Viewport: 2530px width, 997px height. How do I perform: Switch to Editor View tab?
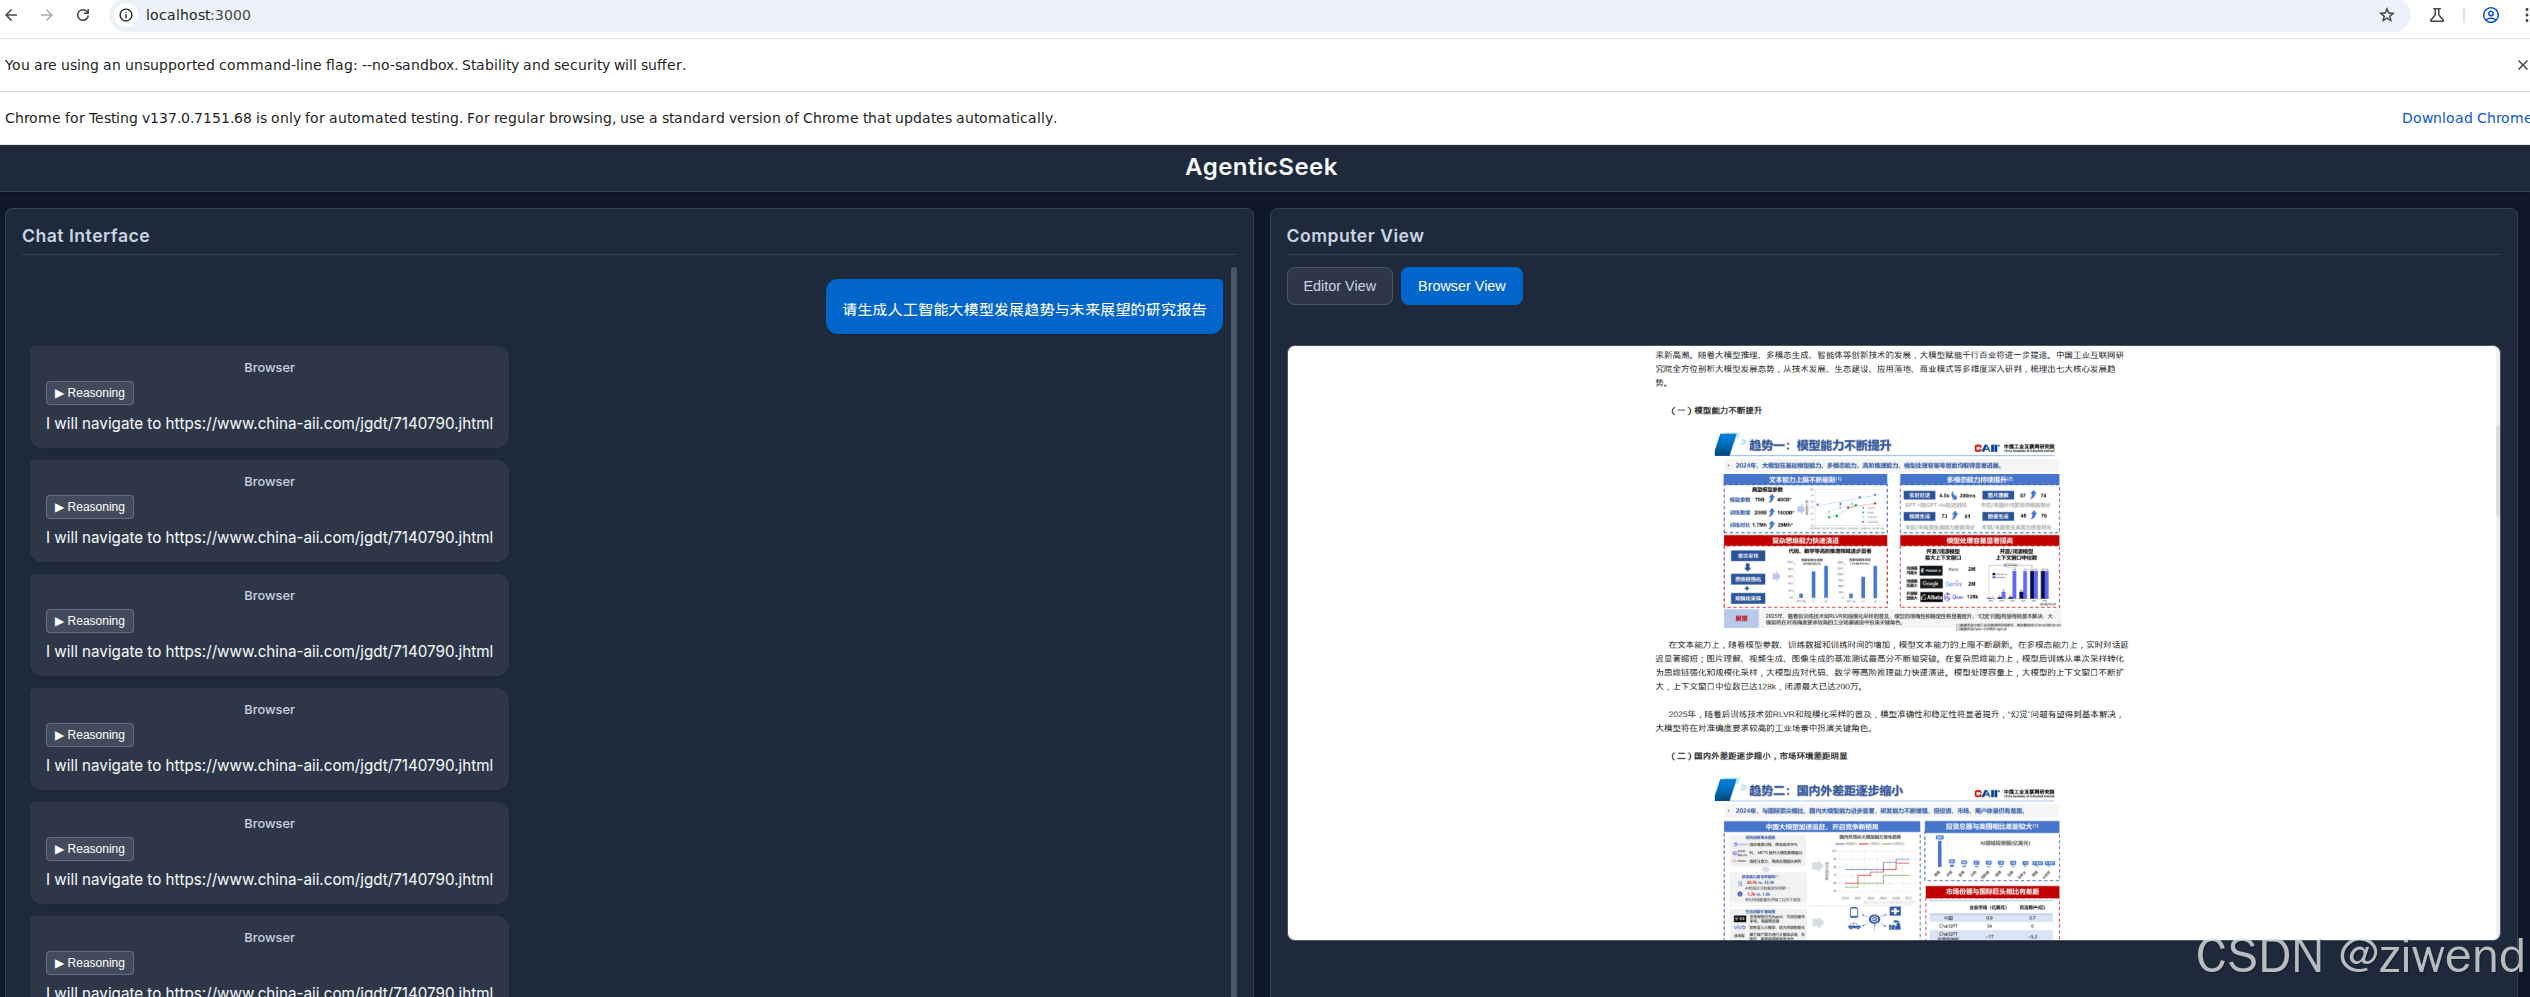click(1339, 286)
